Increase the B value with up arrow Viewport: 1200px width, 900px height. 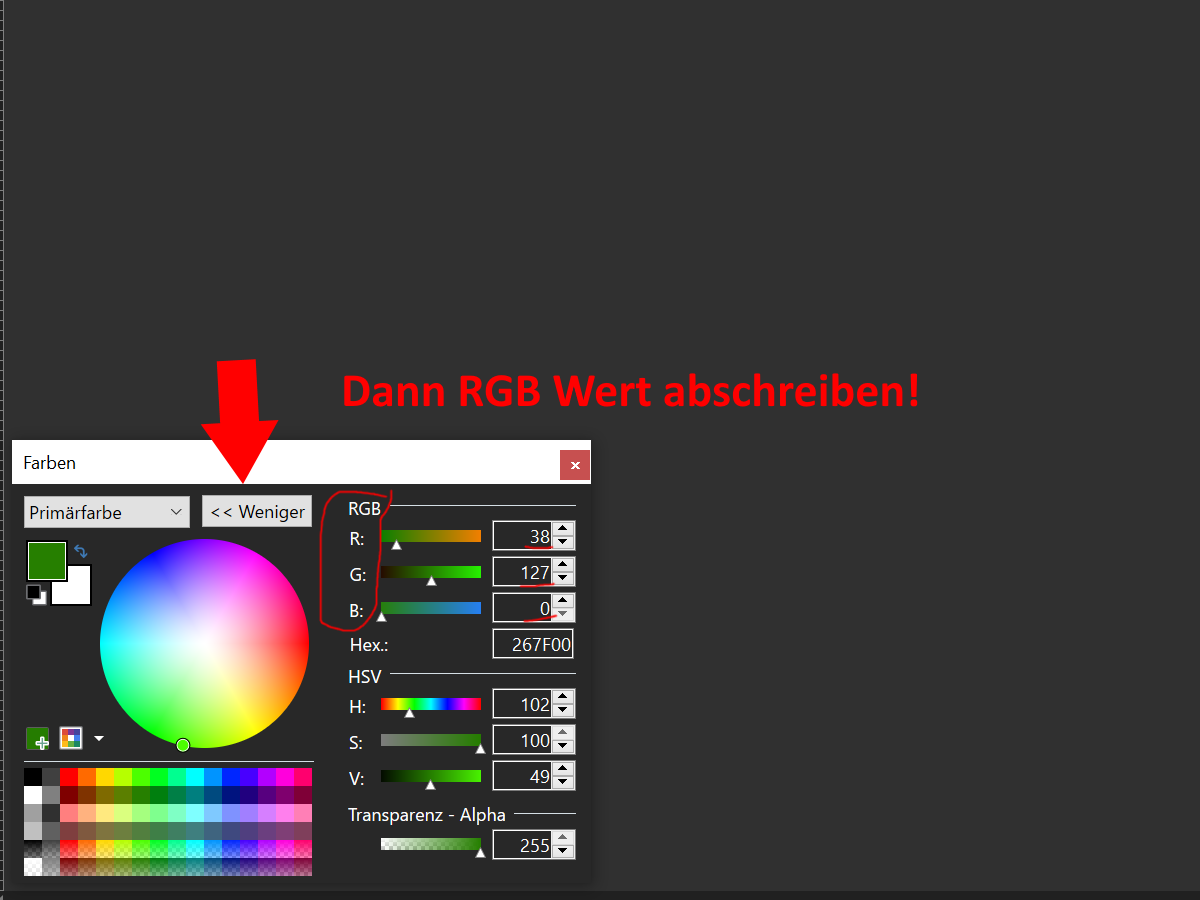pos(564,601)
